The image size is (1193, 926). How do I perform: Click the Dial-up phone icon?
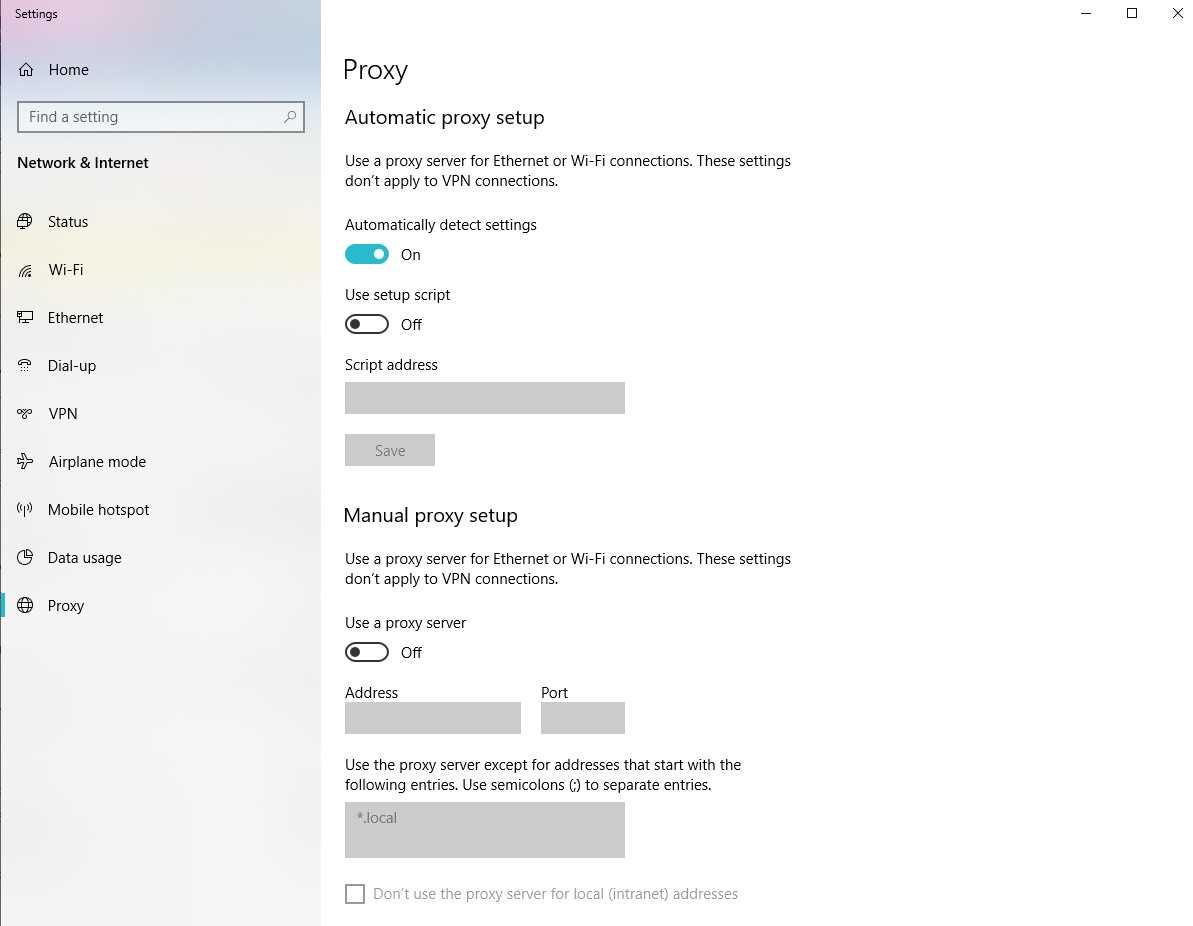[x=25, y=366]
